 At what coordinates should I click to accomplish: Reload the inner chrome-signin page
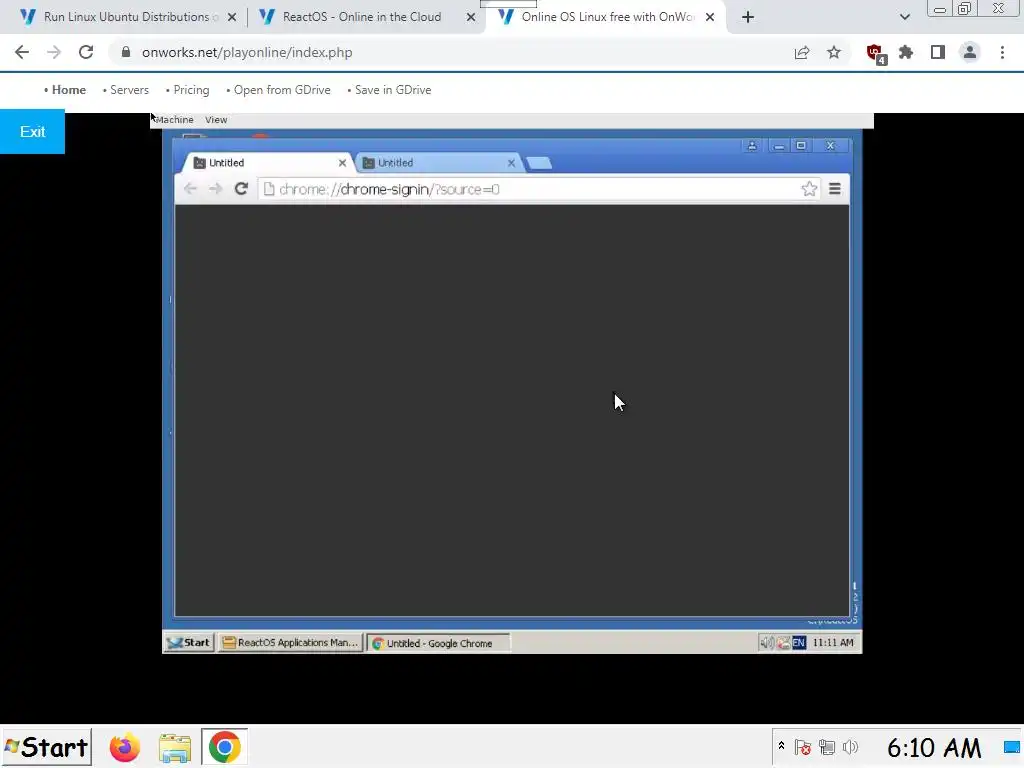click(x=241, y=189)
